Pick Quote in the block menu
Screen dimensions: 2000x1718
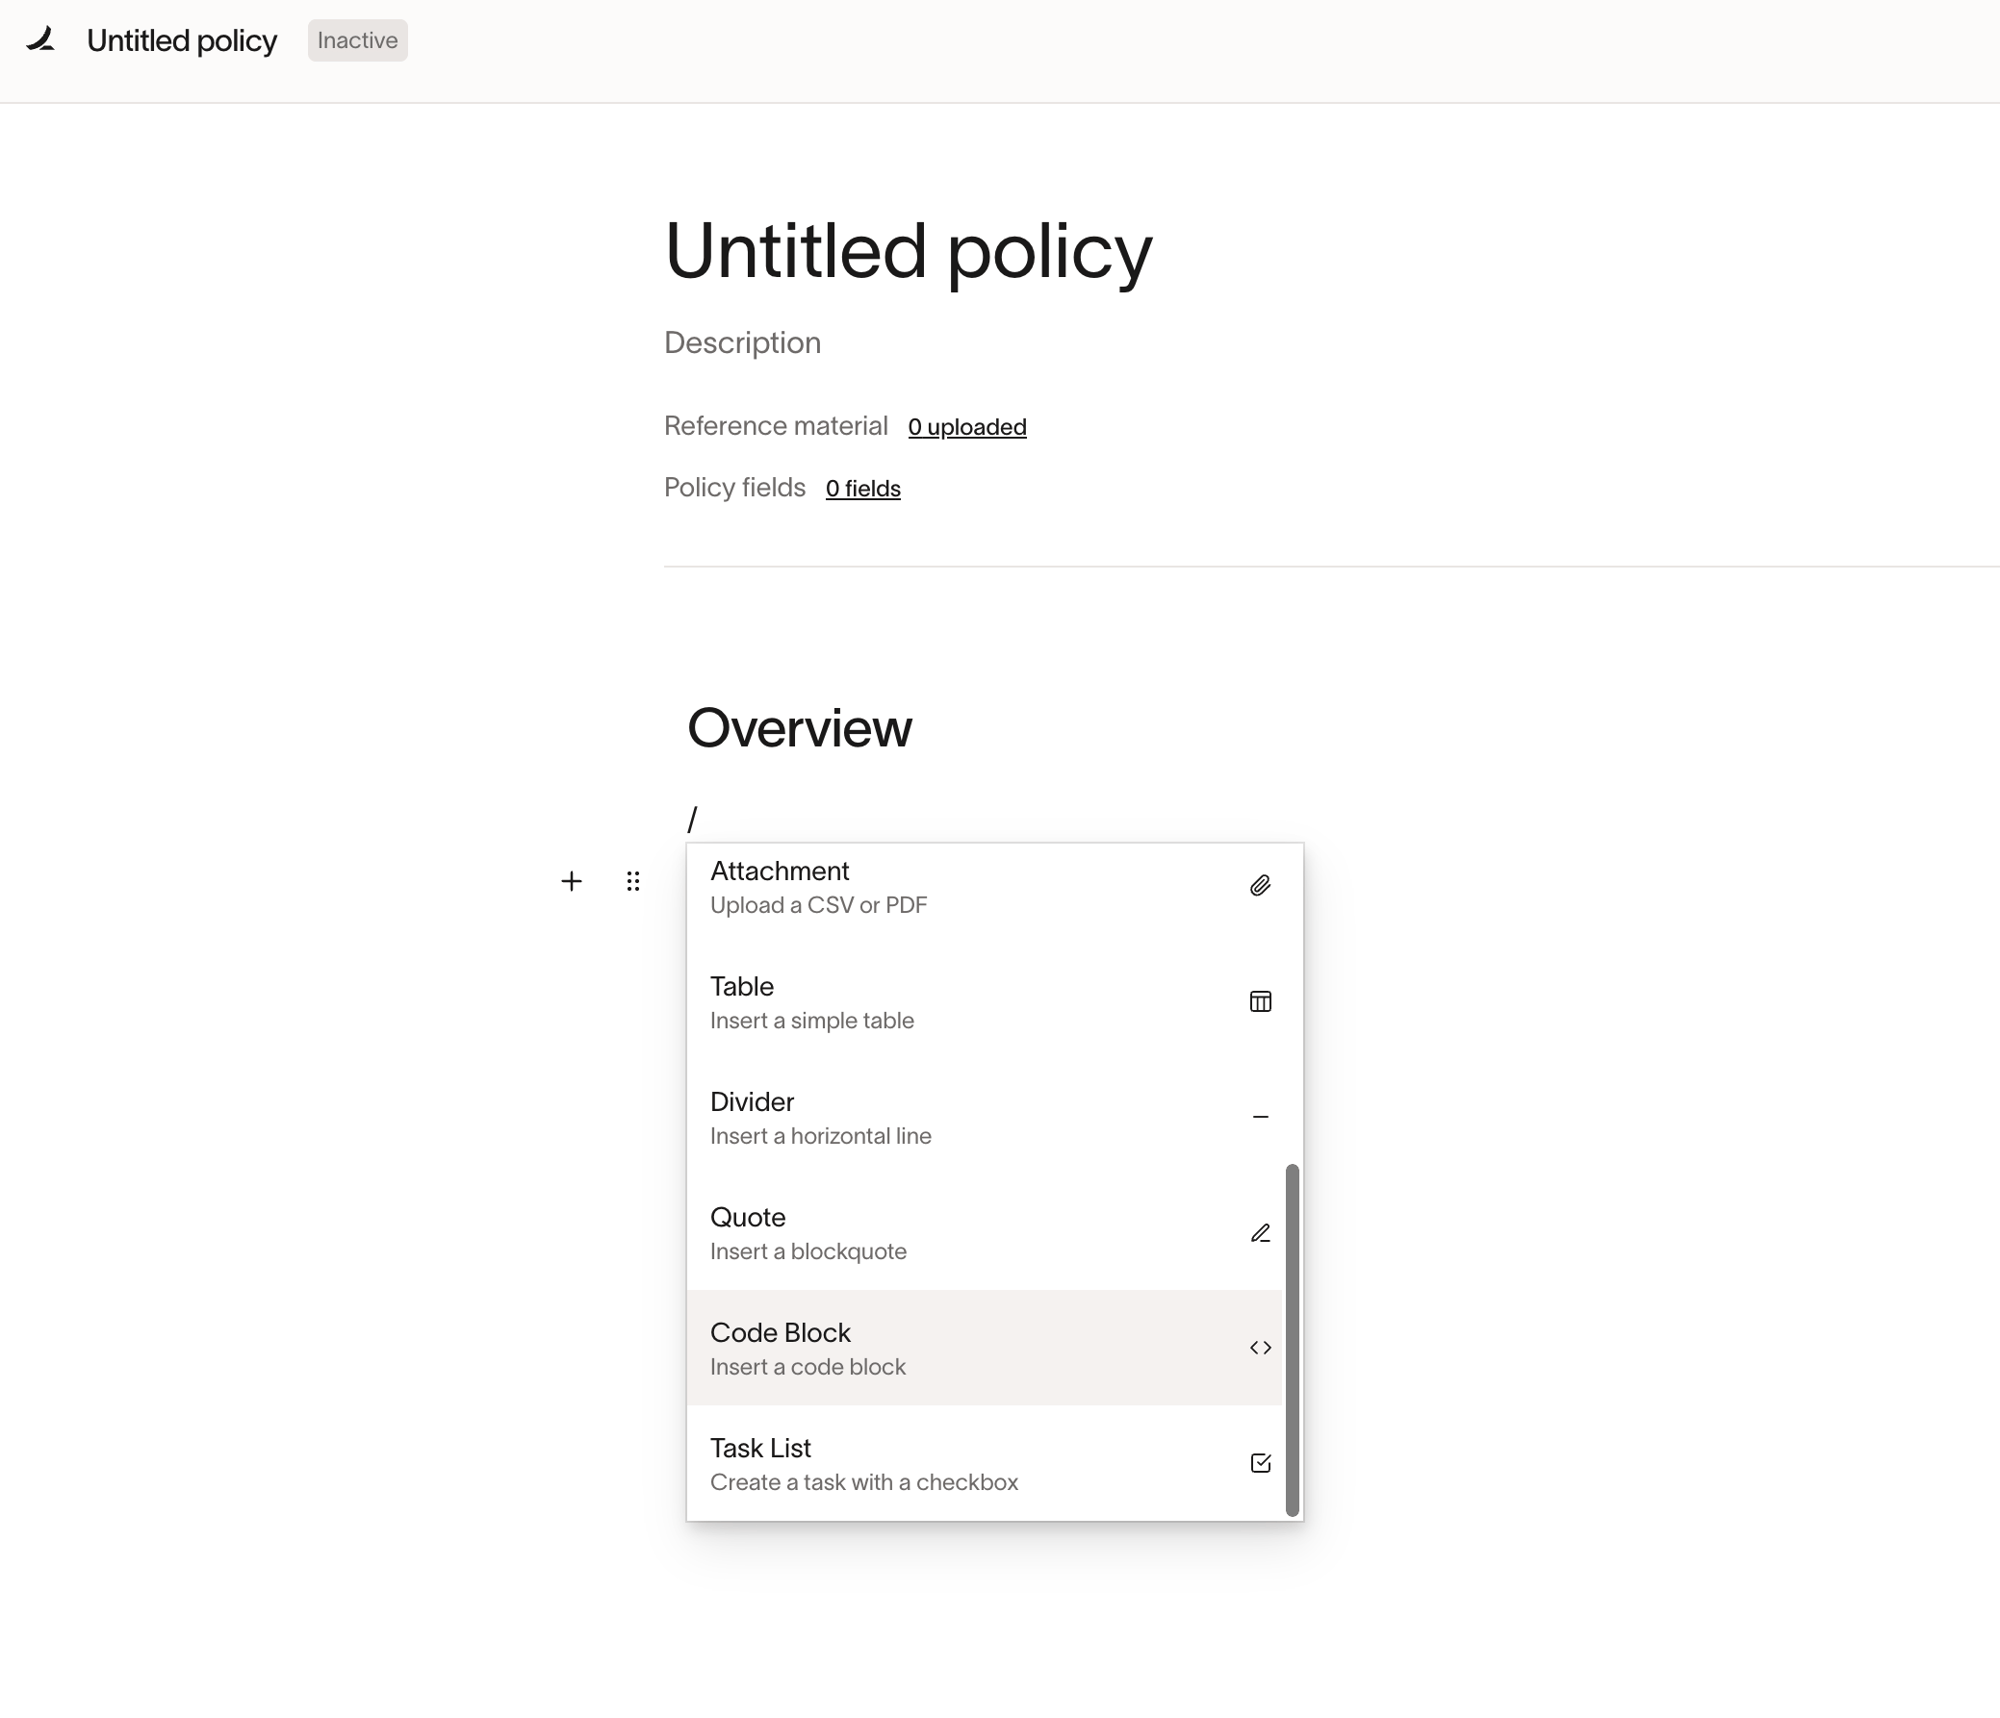coord(984,1233)
